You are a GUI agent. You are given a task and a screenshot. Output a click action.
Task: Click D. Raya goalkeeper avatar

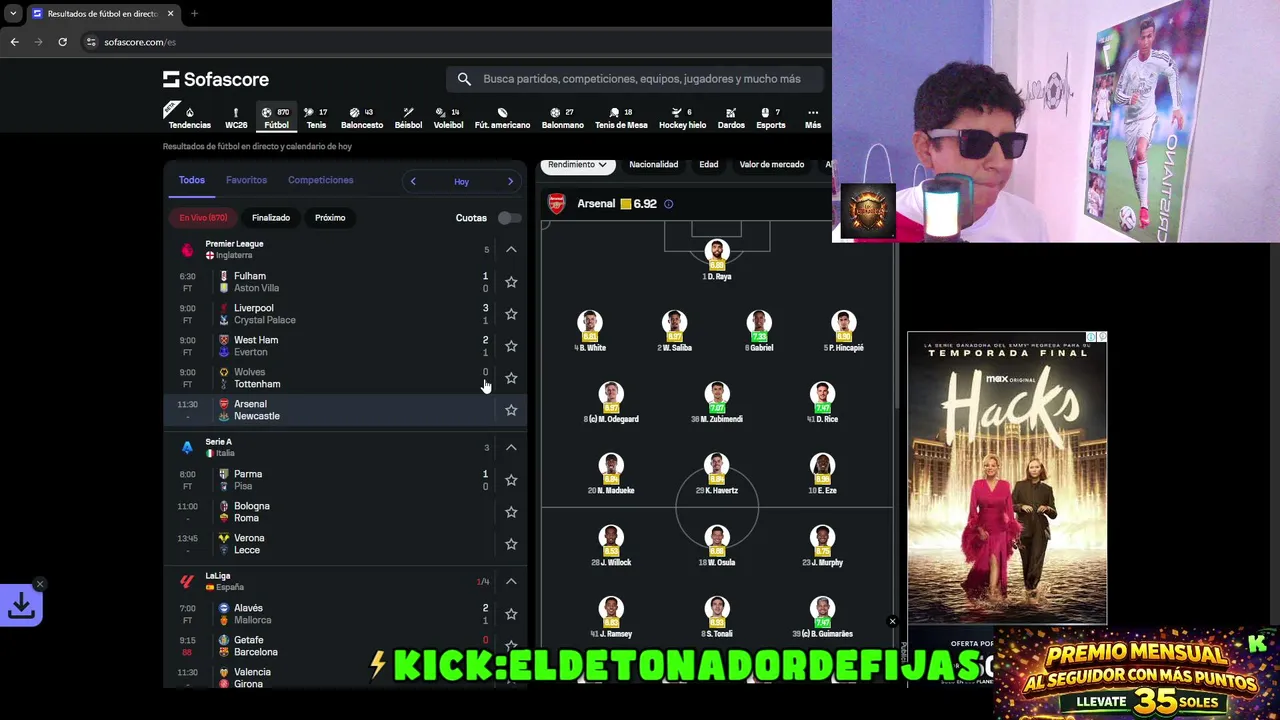pos(717,252)
